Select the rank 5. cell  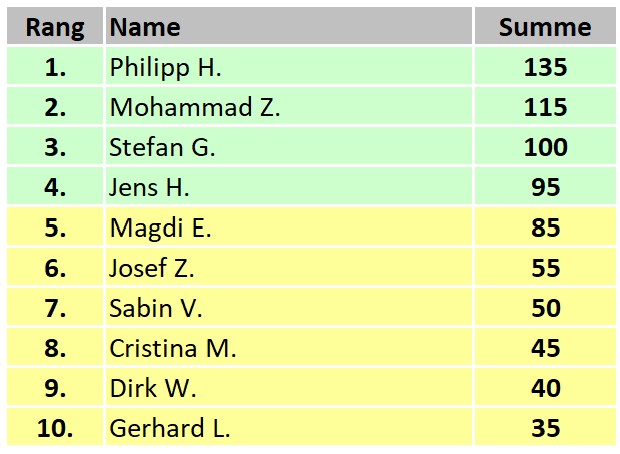pos(55,227)
